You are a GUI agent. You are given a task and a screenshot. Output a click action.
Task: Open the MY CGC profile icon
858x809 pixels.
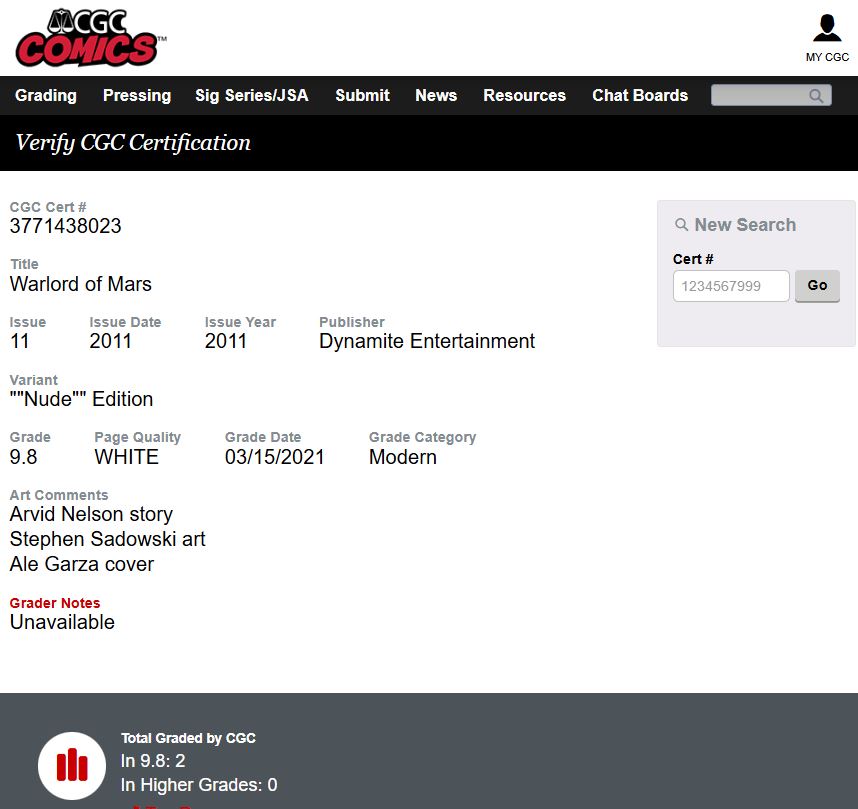point(827,28)
